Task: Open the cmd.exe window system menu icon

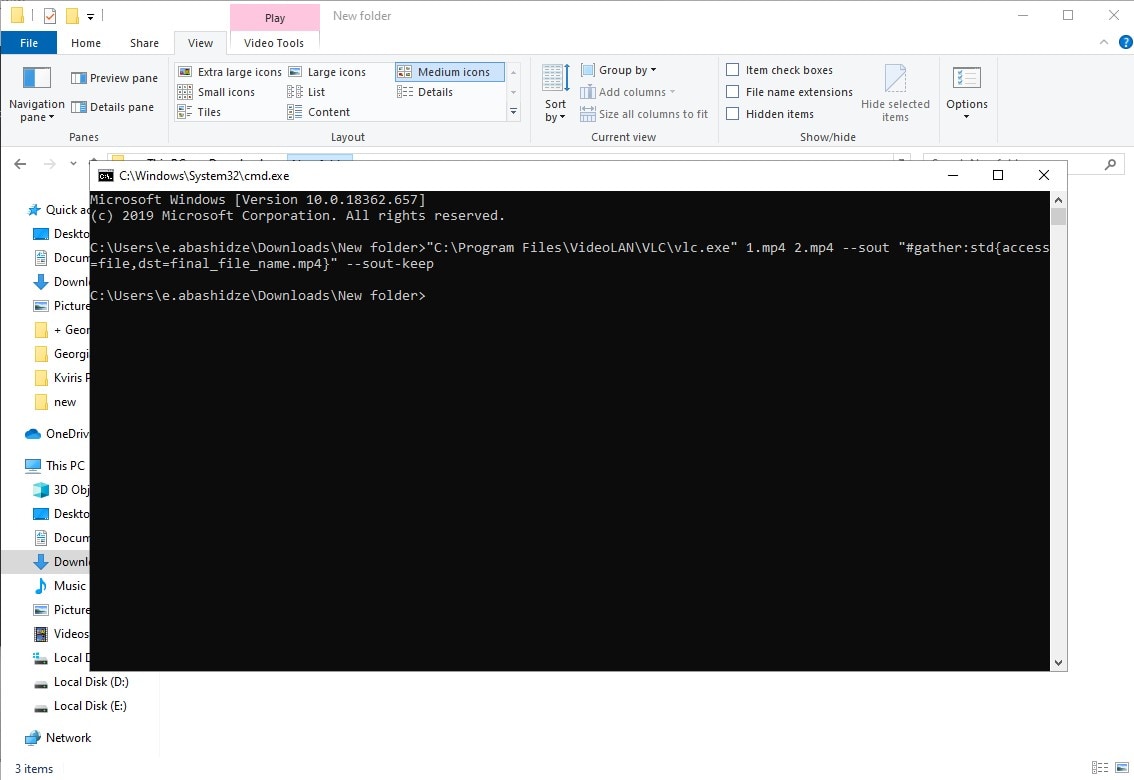Action: pyautogui.click(x=106, y=176)
